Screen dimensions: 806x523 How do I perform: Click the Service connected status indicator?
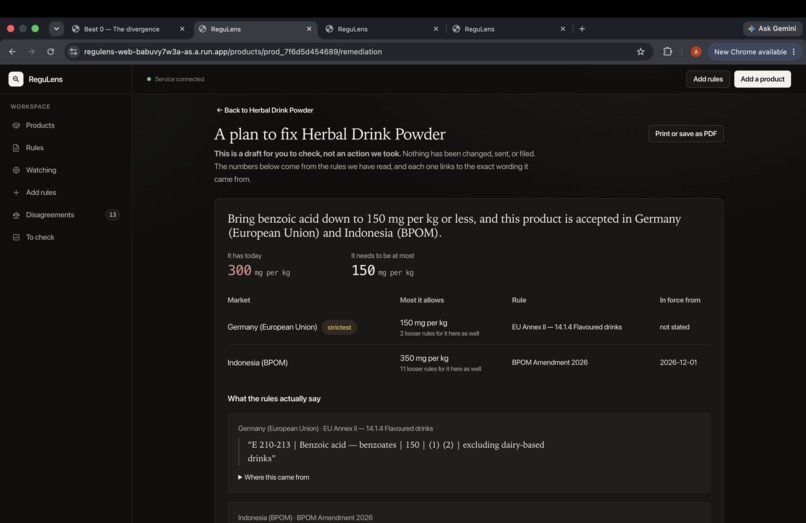(x=175, y=79)
